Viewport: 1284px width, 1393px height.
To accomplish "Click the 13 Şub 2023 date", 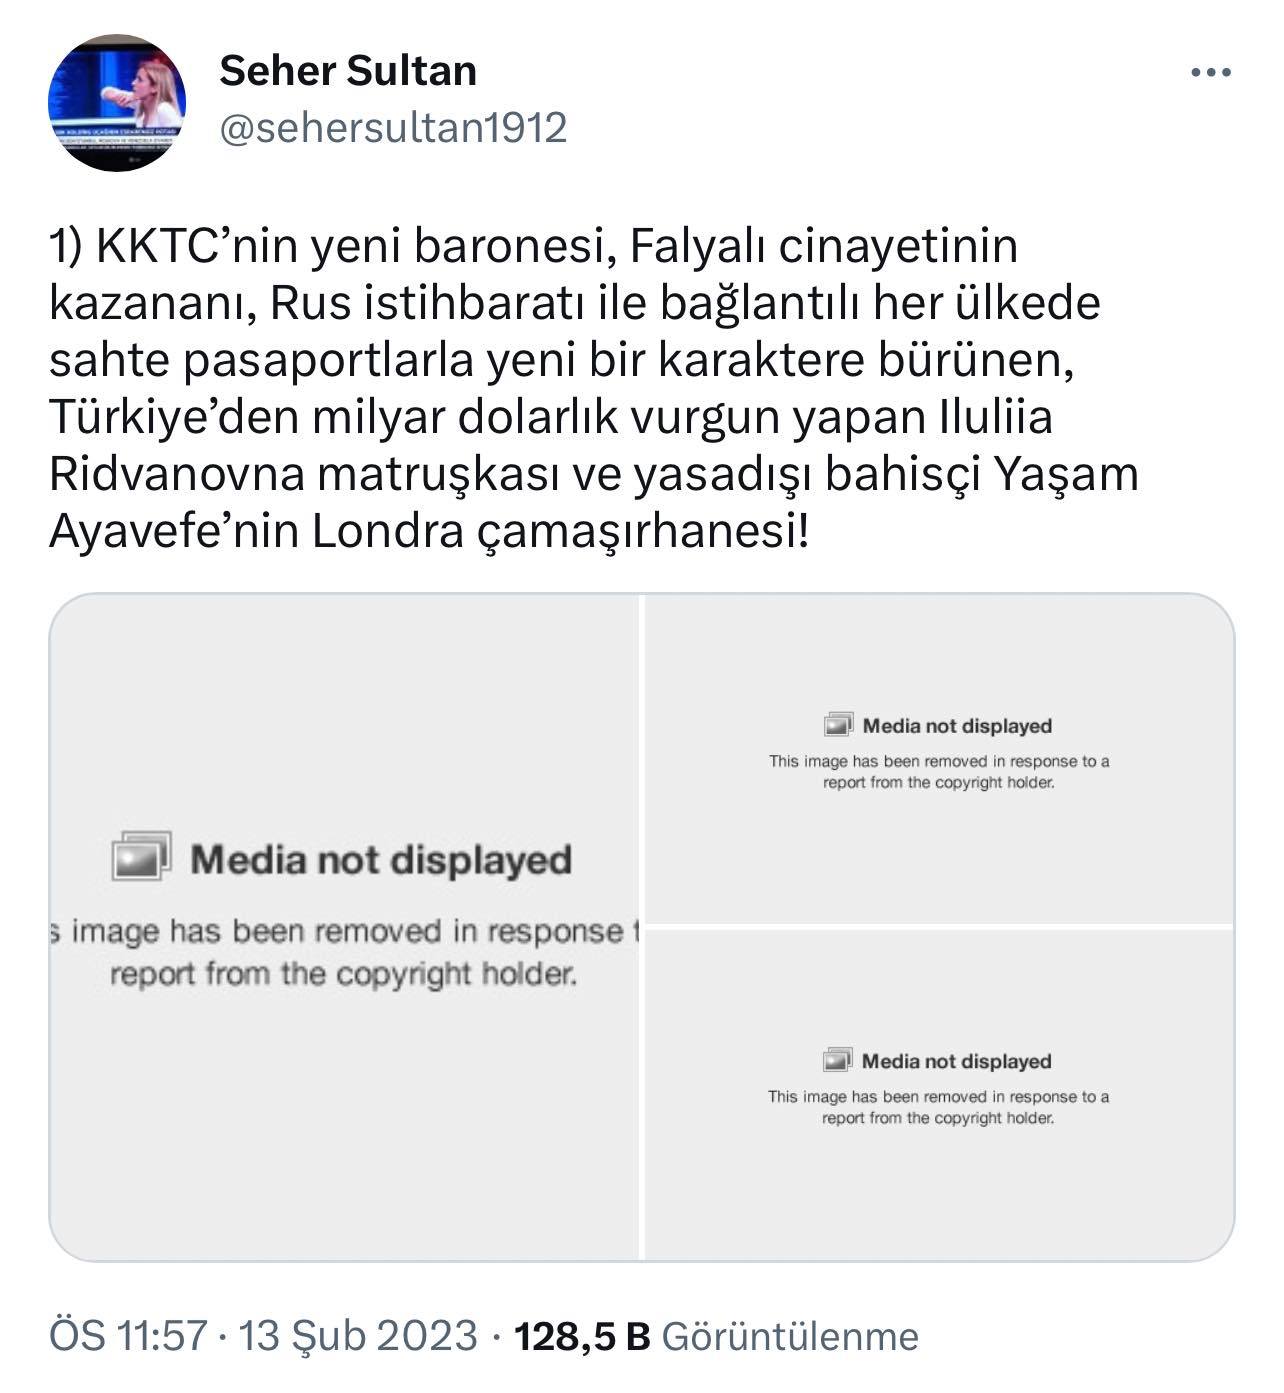I will [x=357, y=1336].
